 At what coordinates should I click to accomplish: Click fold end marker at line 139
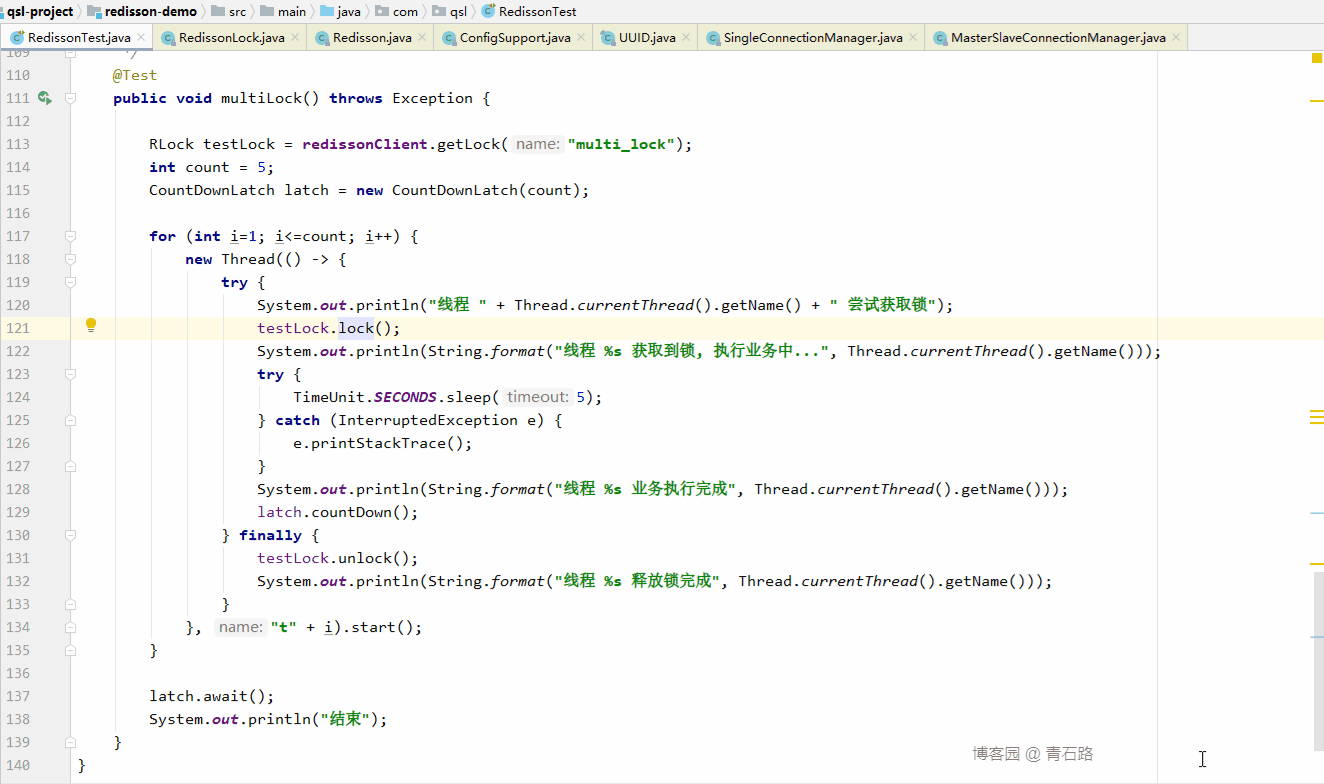(70, 742)
